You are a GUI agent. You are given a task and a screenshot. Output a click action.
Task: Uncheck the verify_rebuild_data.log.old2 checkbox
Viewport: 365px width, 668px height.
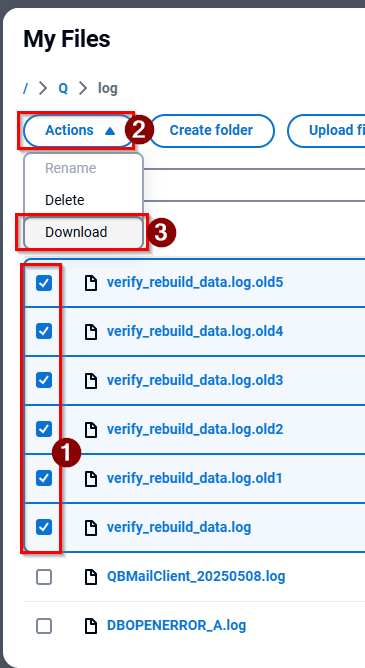tap(44, 429)
